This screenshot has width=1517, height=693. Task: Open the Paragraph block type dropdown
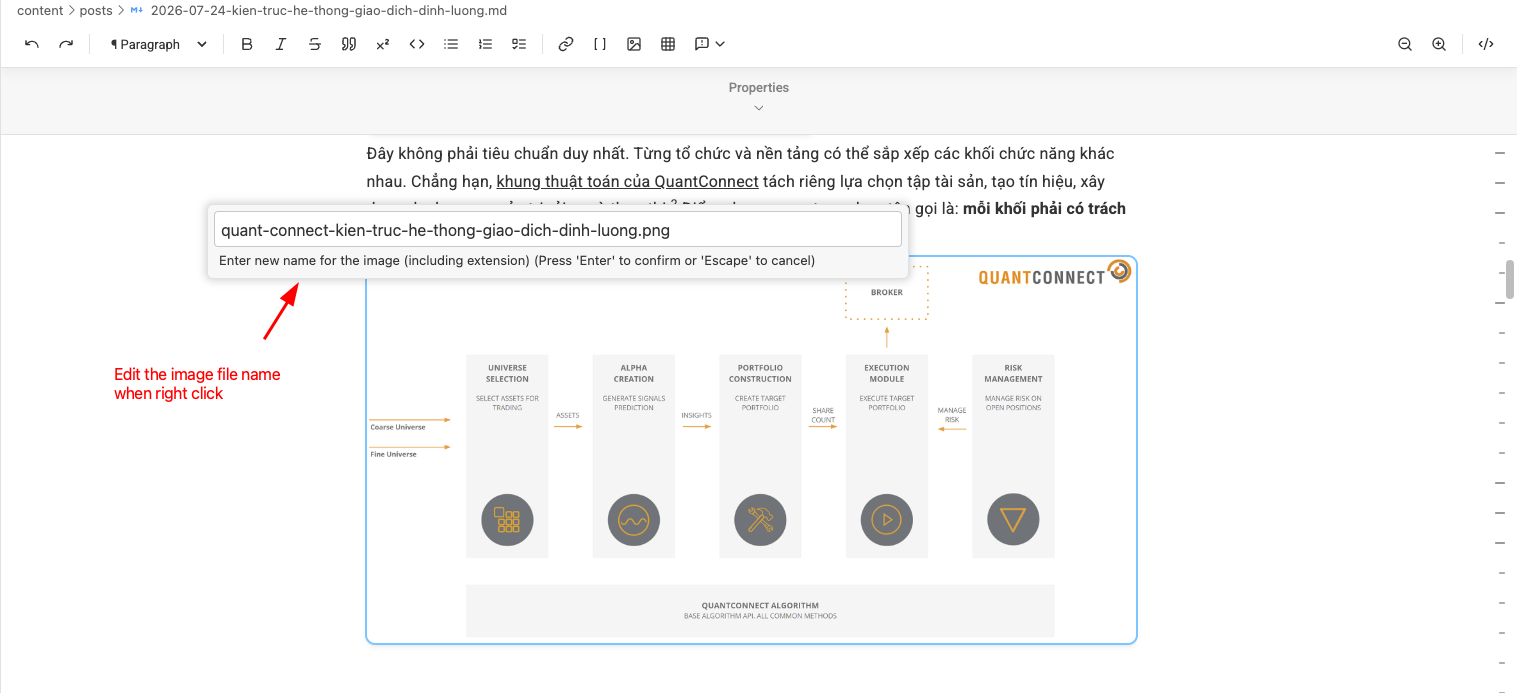pos(159,44)
